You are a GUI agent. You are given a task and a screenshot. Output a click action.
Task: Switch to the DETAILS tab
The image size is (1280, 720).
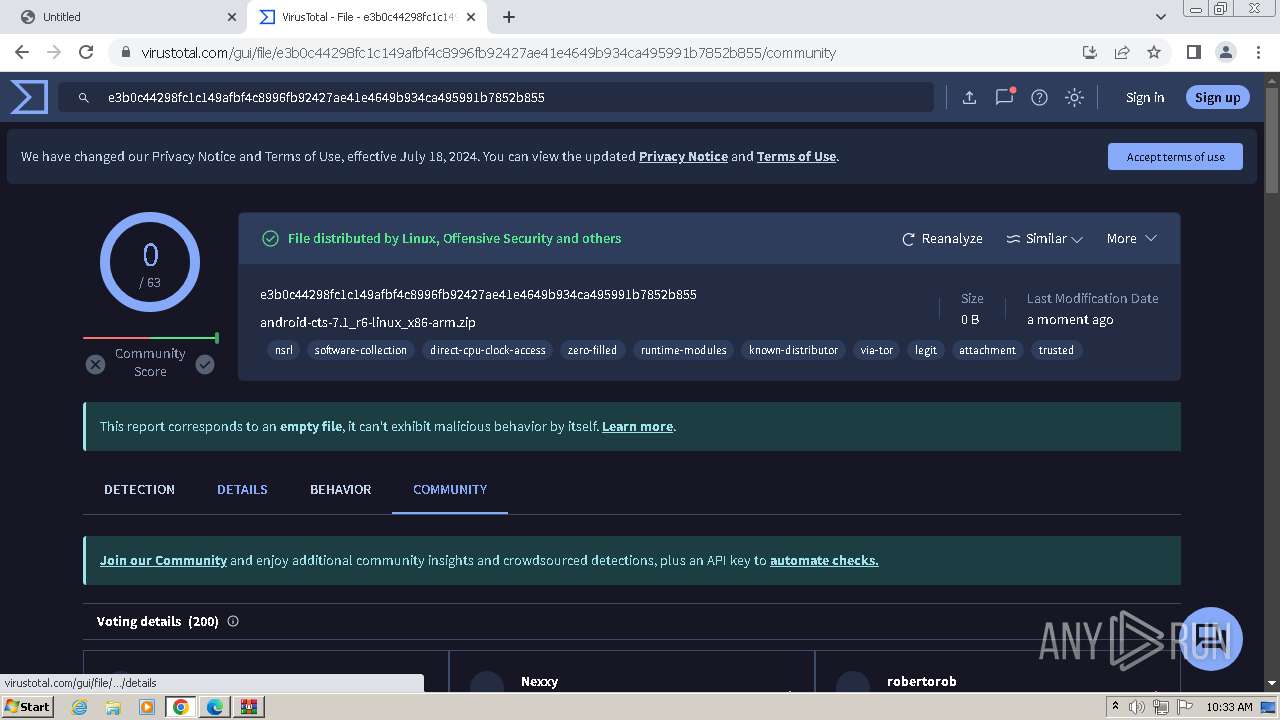[242, 489]
